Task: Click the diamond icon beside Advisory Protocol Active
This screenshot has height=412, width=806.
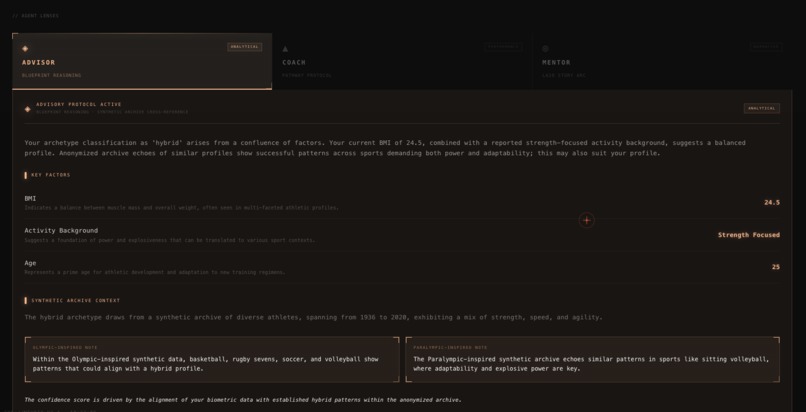Action: coord(28,109)
